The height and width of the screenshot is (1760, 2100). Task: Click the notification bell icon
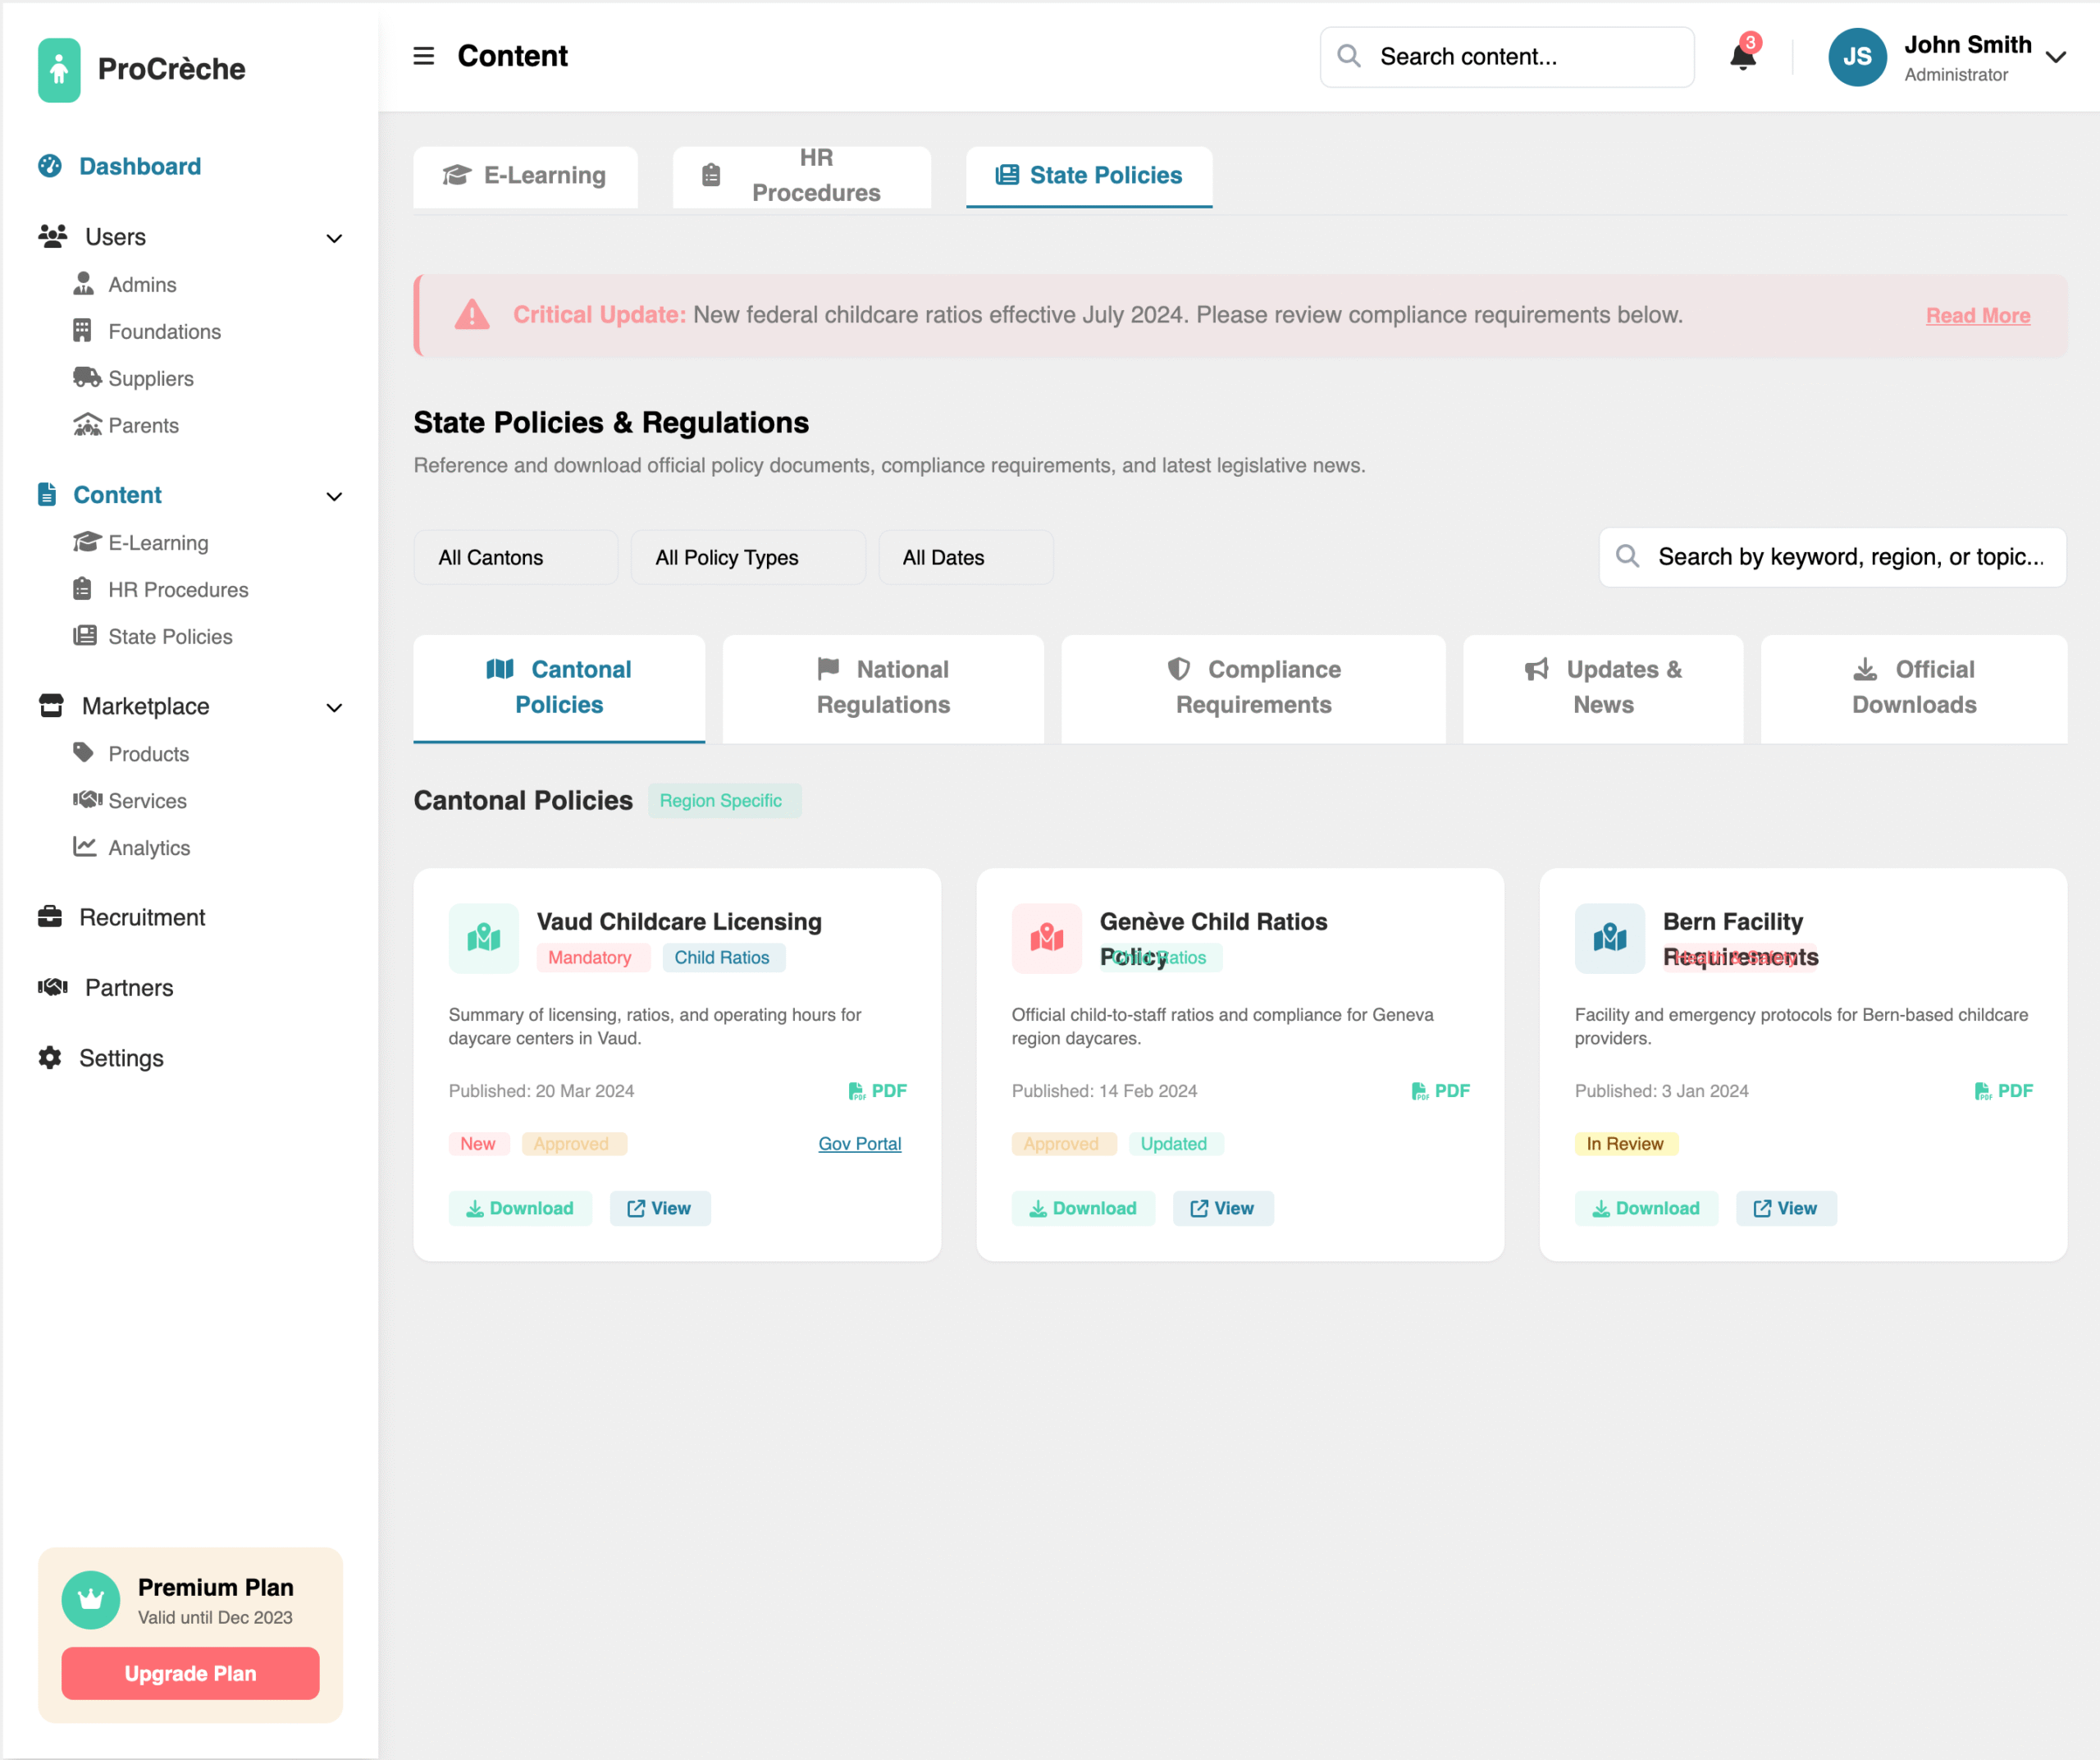(x=1742, y=57)
